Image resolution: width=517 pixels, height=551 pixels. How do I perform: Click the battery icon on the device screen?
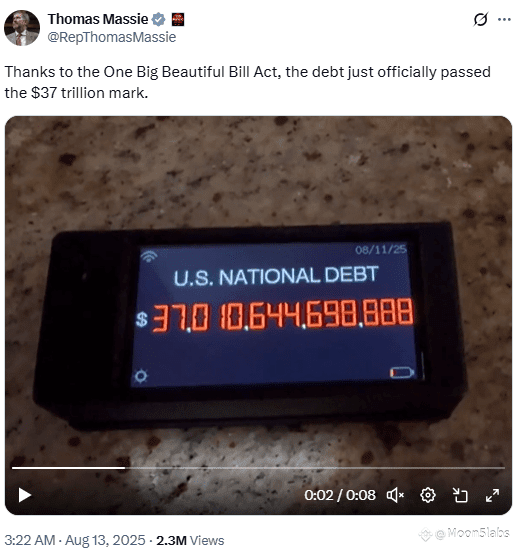pos(402,372)
